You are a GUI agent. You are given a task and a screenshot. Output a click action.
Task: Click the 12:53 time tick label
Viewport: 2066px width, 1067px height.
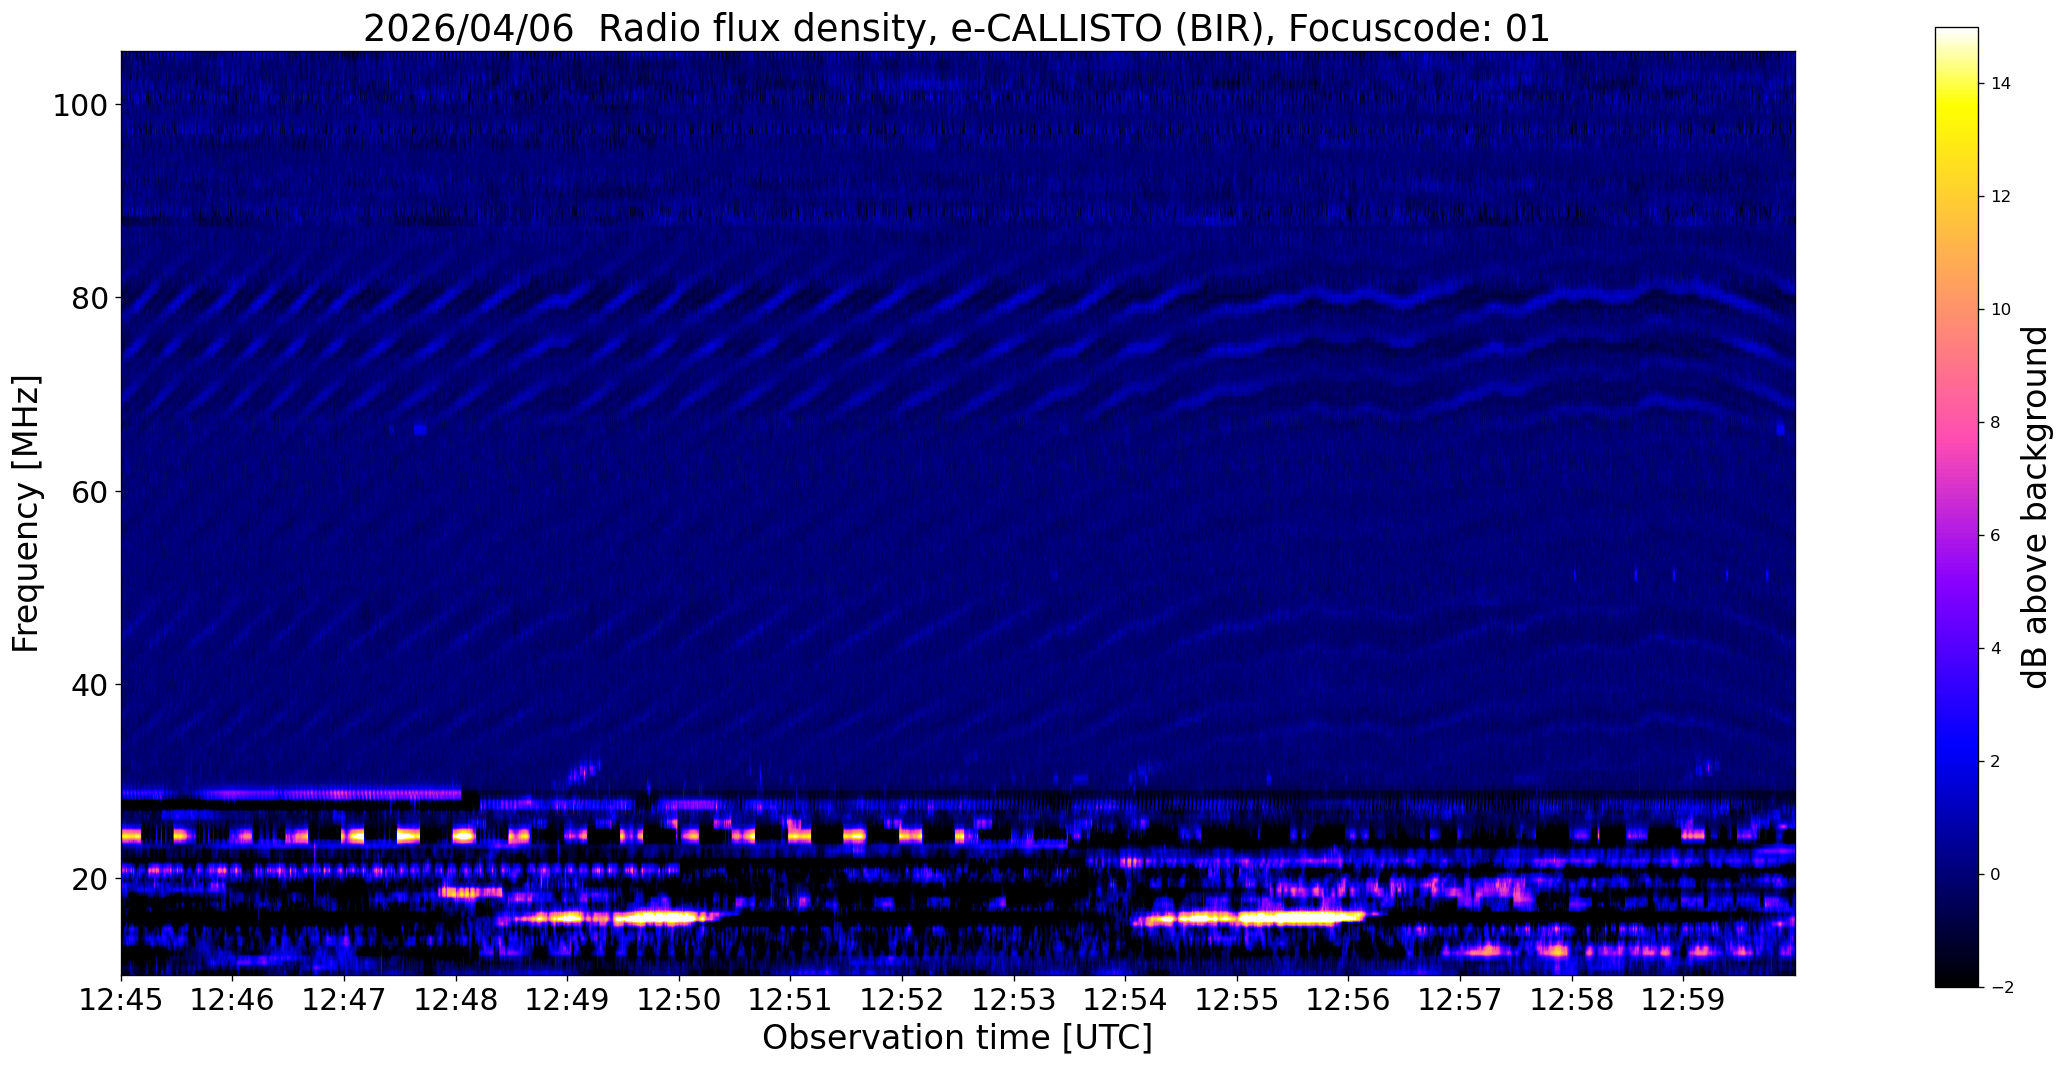click(x=1014, y=999)
